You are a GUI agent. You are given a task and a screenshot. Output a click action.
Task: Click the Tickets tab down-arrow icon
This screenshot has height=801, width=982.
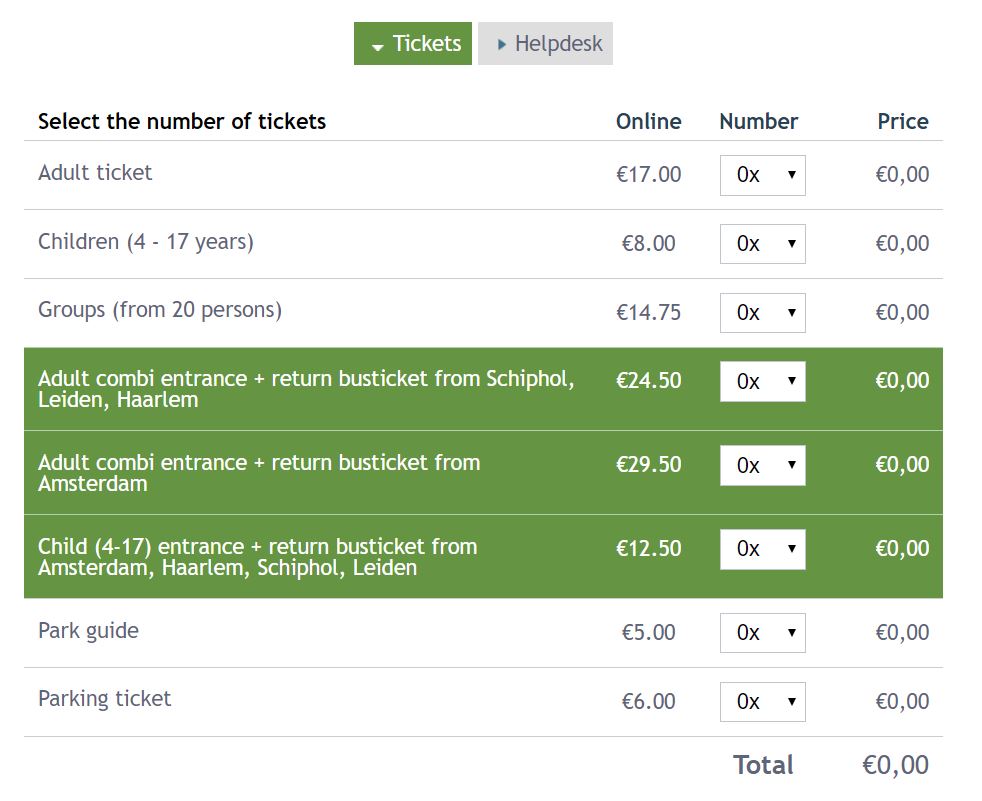(377, 47)
